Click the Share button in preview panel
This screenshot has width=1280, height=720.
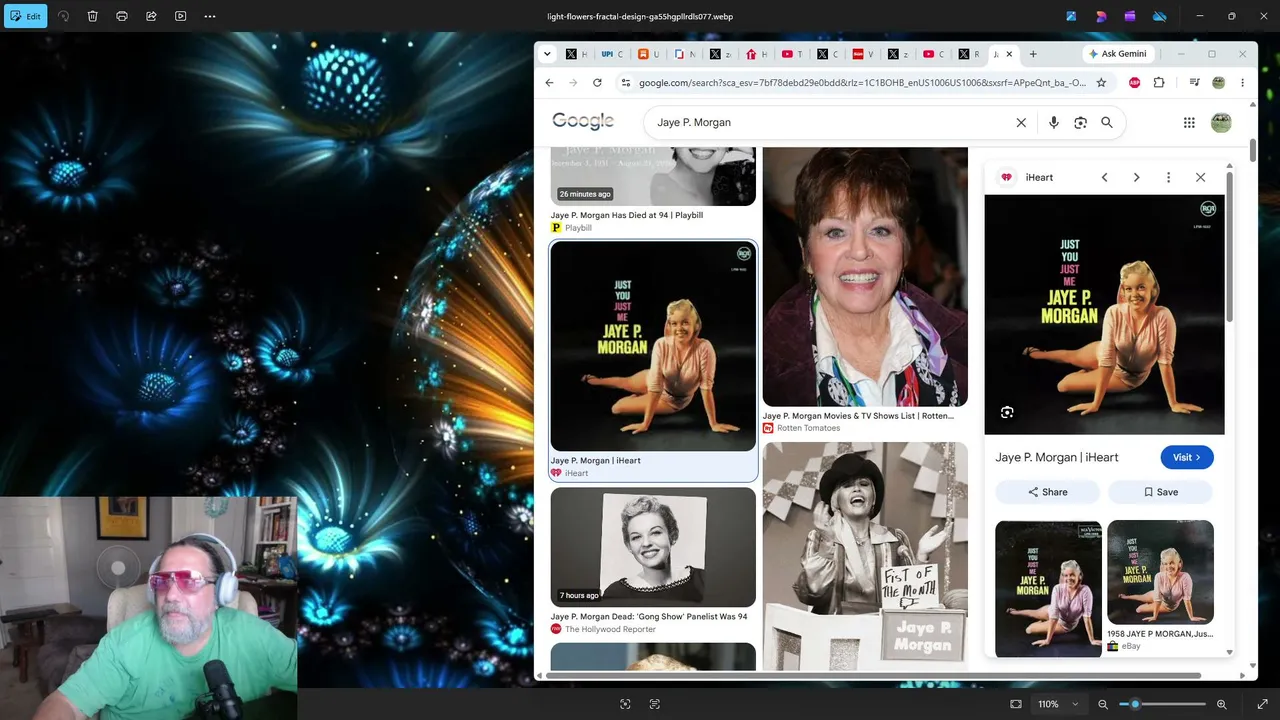point(1047,492)
